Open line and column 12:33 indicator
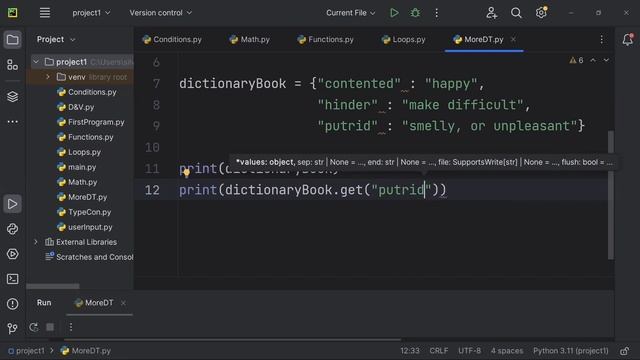 click(409, 351)
